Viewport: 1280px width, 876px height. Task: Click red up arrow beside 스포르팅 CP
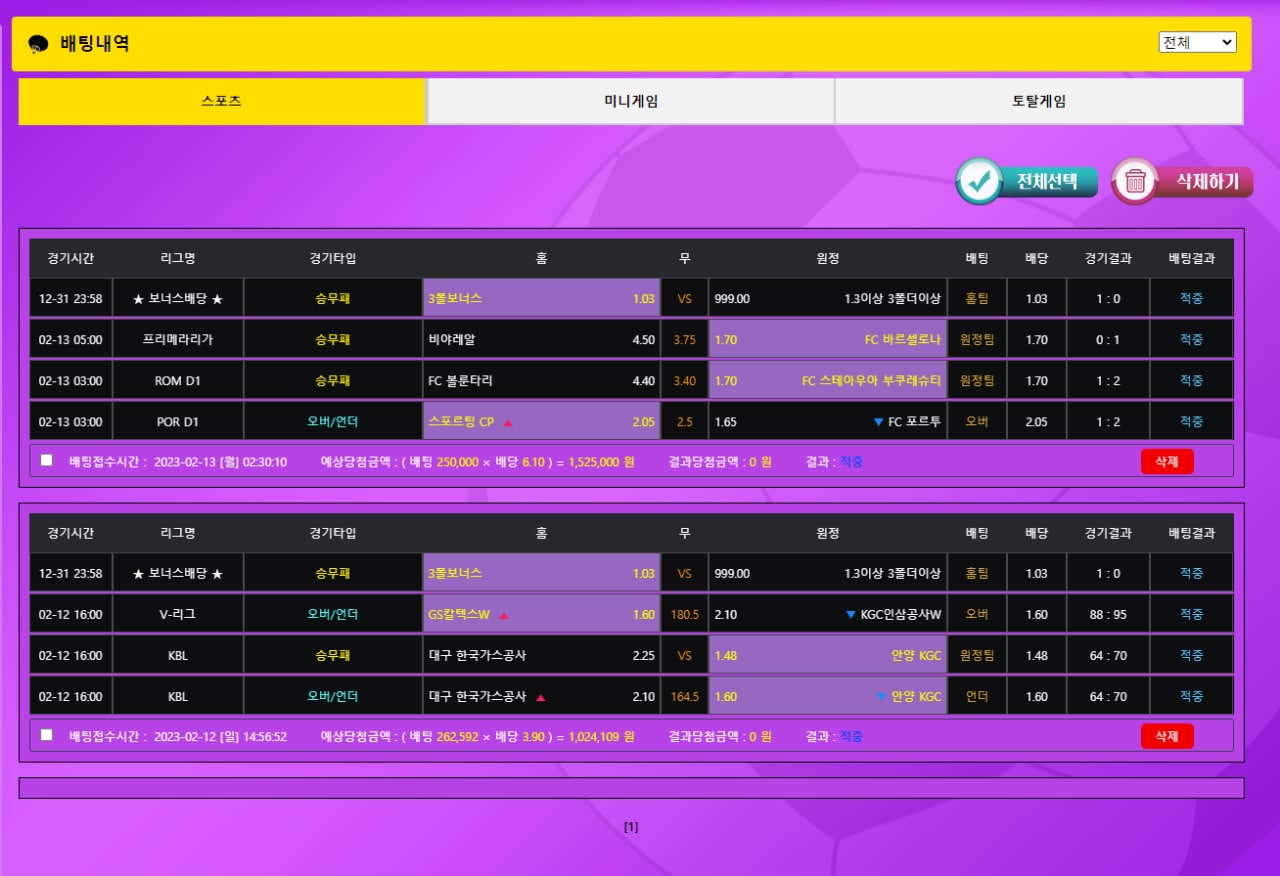508,422
